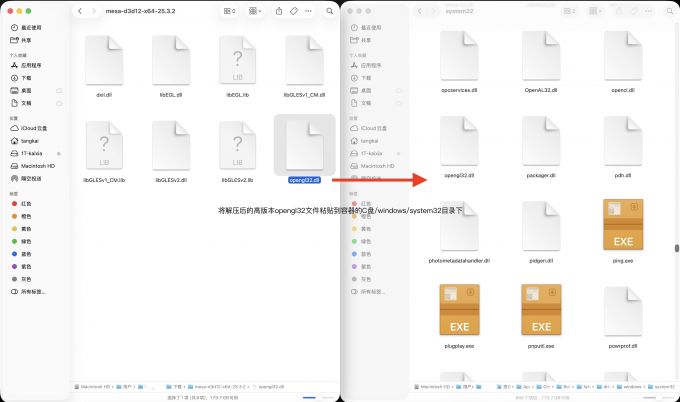The width and height of the screenshot is (680, 402).
Task: Go forward in mesa-d3d12 window
Action: 94,11
